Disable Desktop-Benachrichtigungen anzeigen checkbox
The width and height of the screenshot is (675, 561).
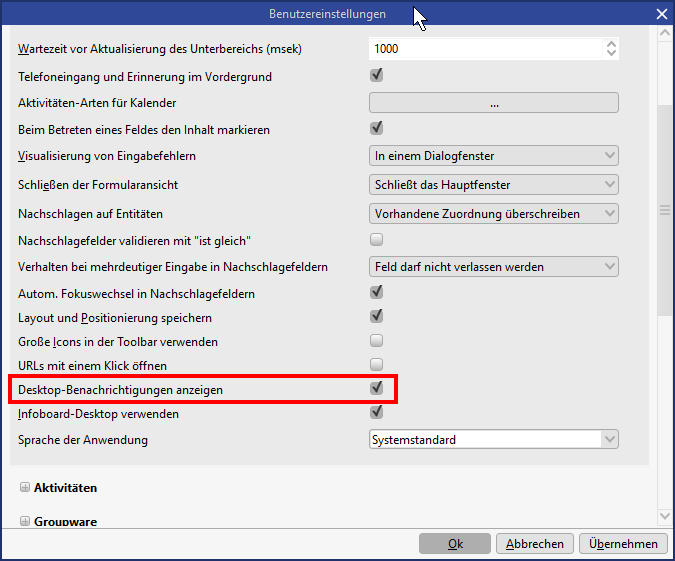tap(377, 388)
